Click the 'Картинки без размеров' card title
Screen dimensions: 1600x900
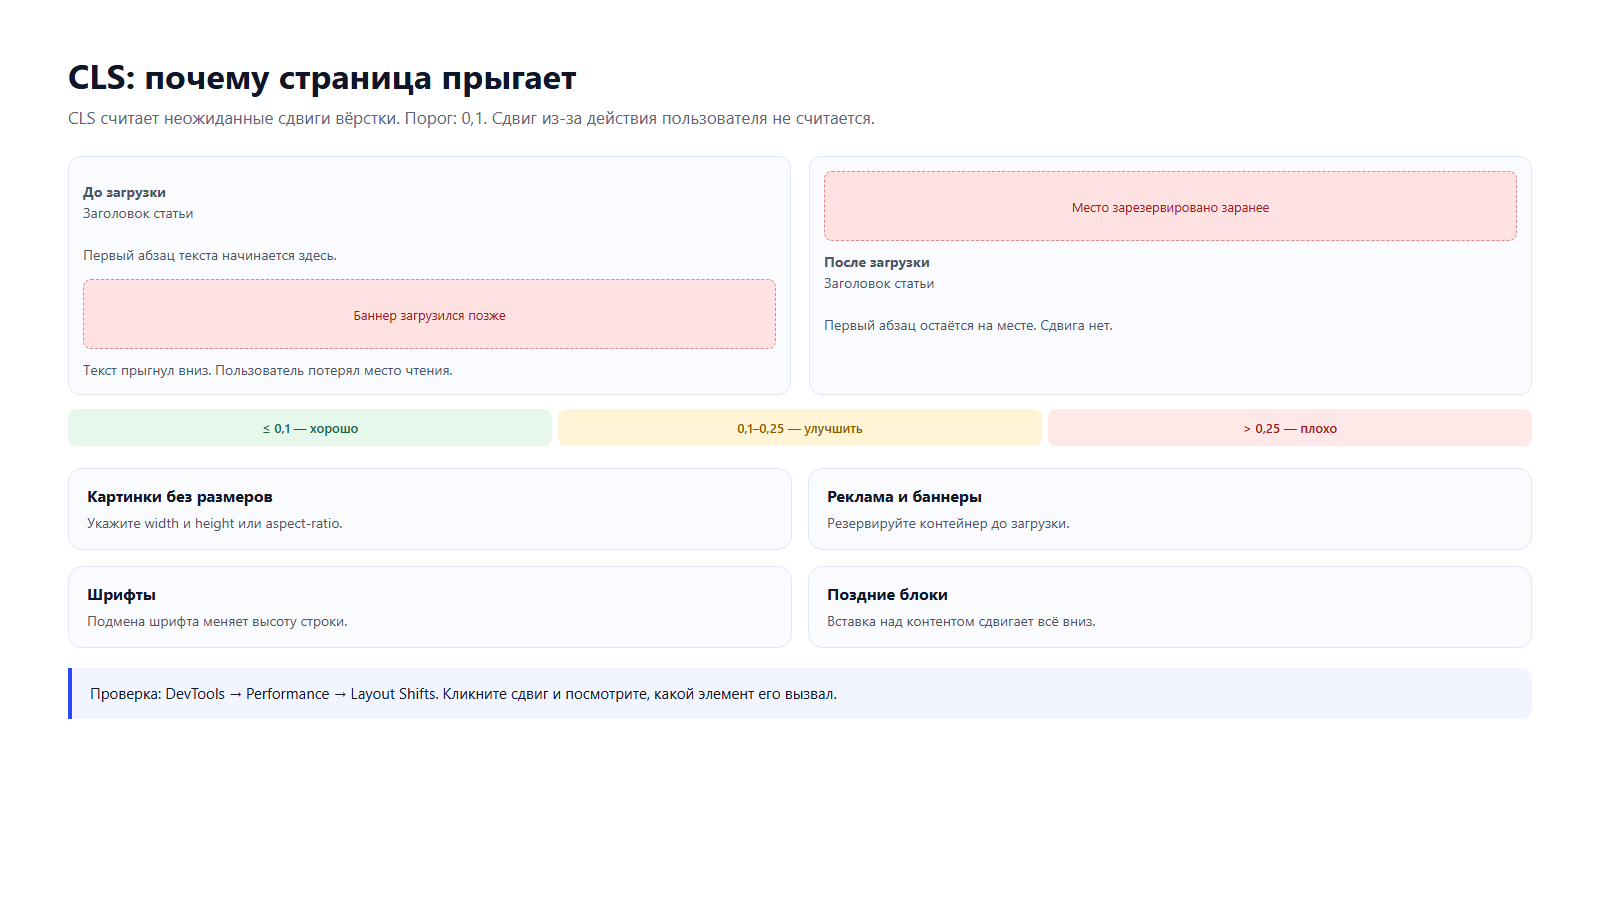tap(180, 496)
